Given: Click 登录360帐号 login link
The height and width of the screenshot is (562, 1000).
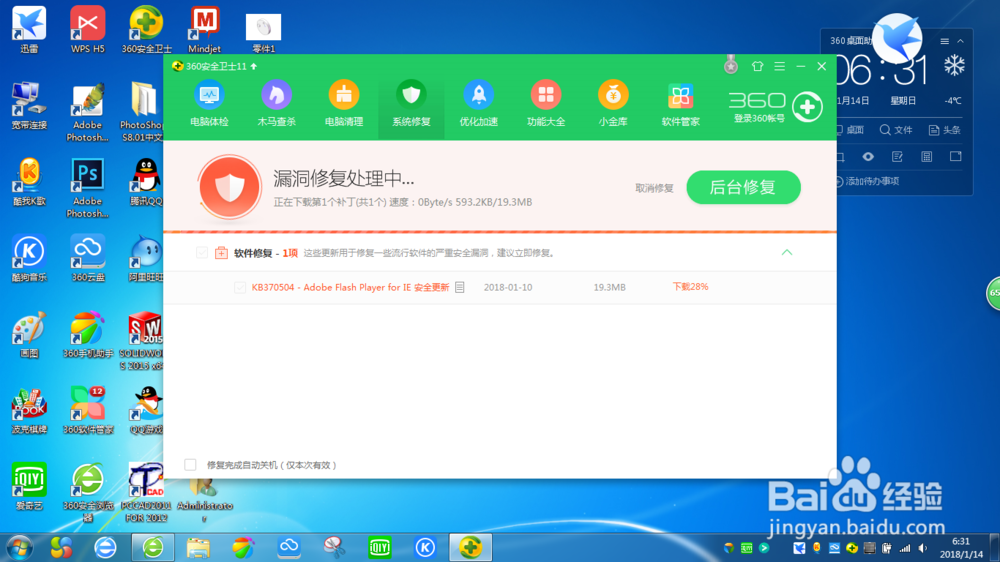Looking at the screenshot, I should click(x=759, y=119).
